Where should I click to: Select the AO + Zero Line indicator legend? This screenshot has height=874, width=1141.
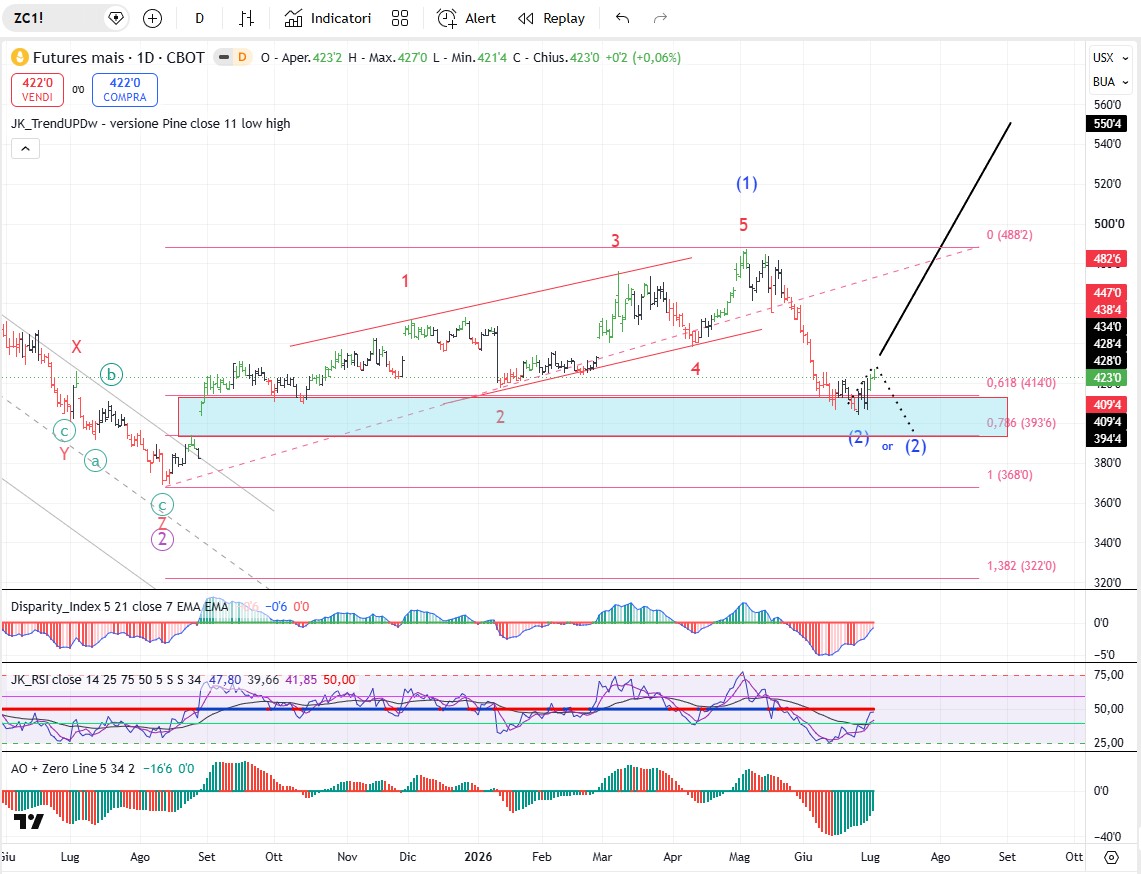[73, 768]
